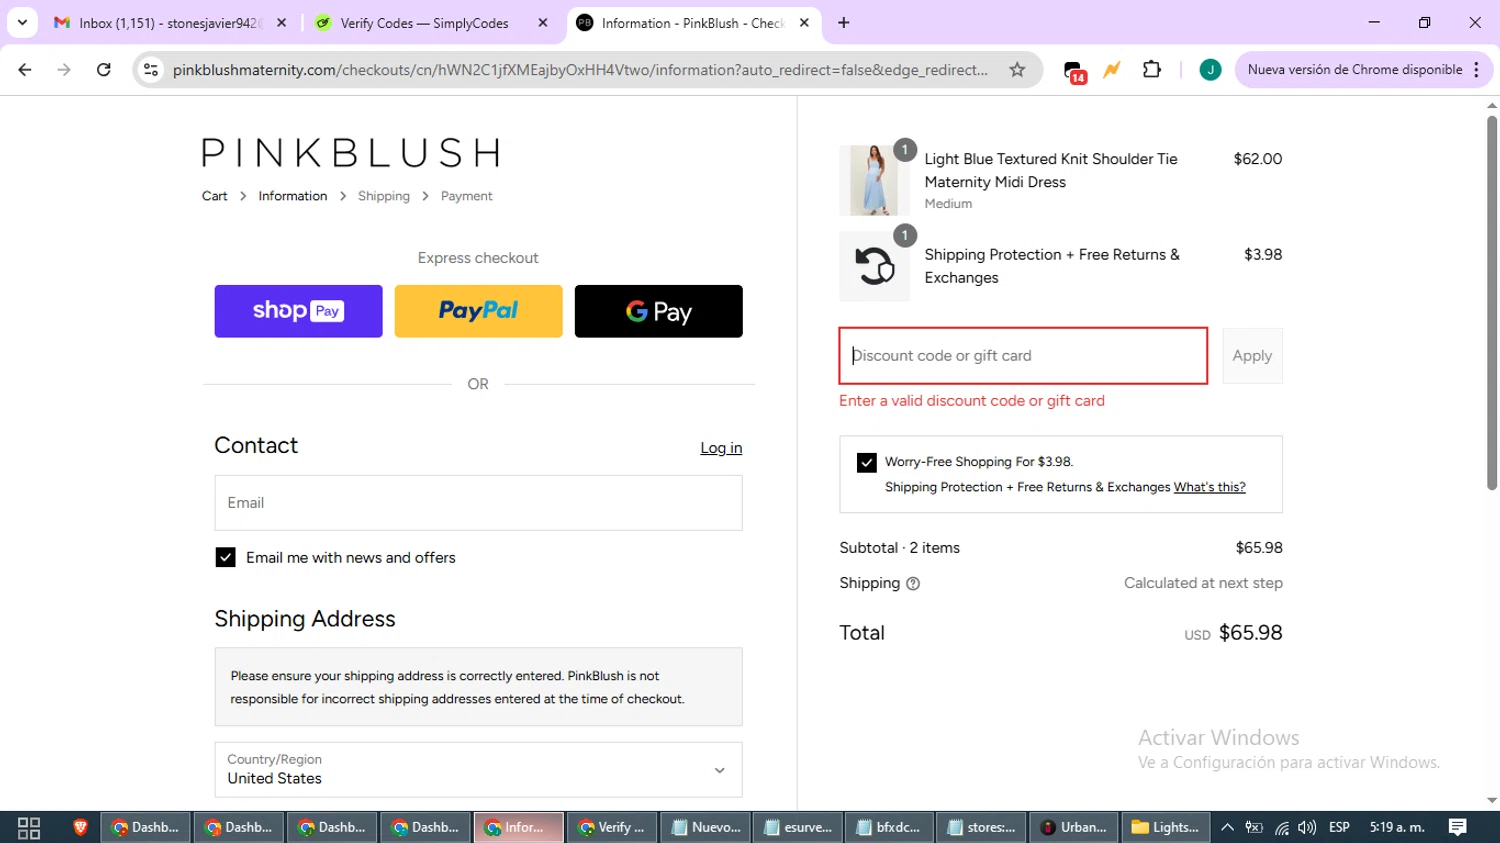Show hidden system tray icons
This screenshot has height=843, width=1500.
(x=1227, y=827)
